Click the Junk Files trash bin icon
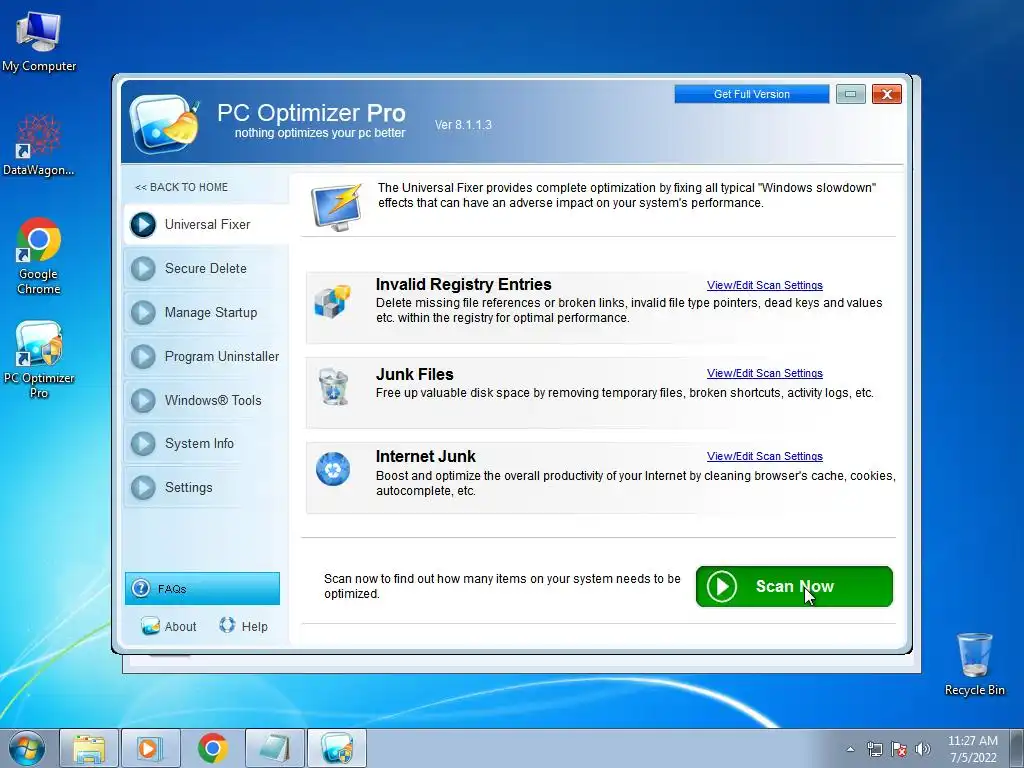The height and width of the screenshot is (768, 1024). tap(333, 386)
